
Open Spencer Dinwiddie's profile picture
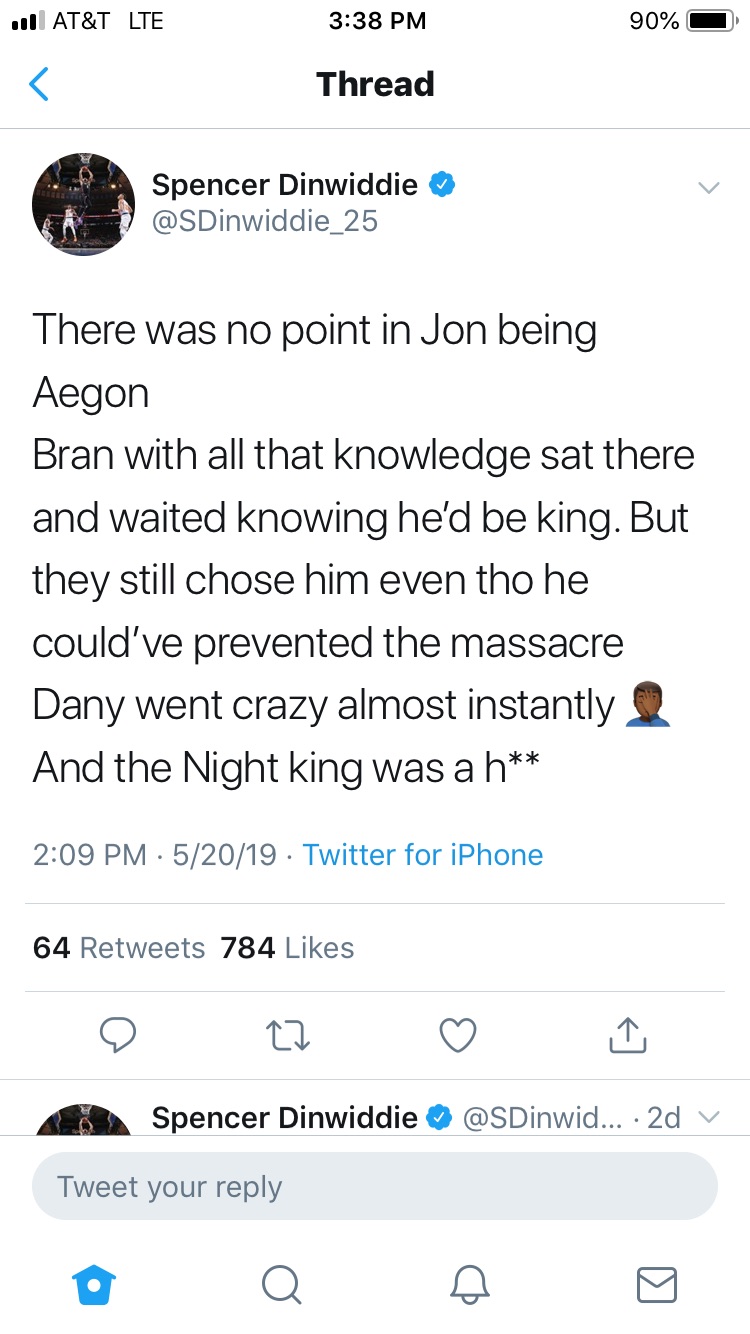coord(84,203)
